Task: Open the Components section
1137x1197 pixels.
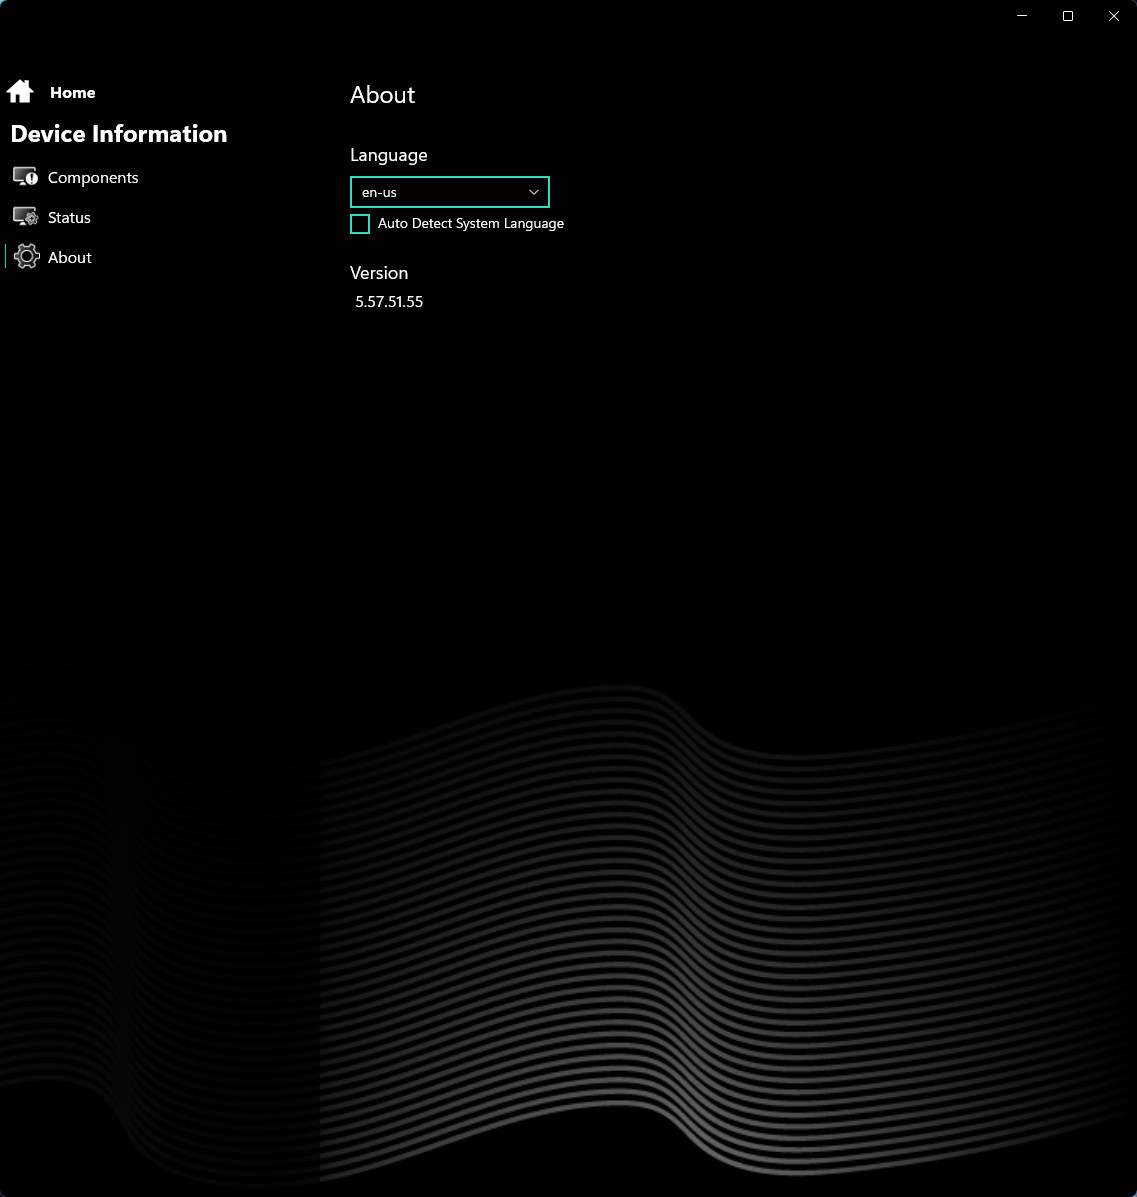Action: pyautogui.click(x=93, y=178)
